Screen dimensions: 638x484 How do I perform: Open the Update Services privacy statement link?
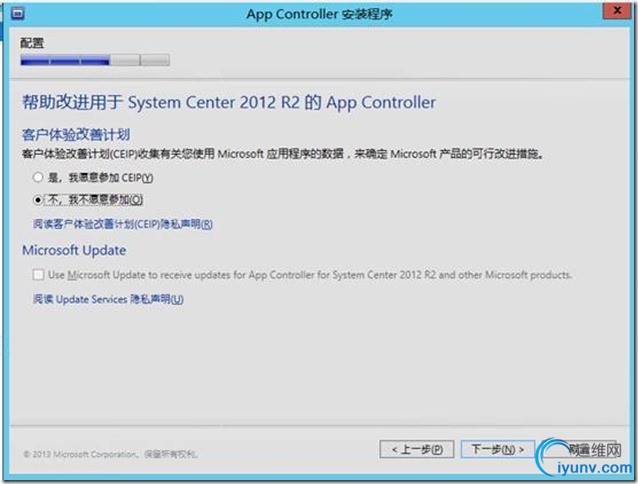click(x=108, y=299)
